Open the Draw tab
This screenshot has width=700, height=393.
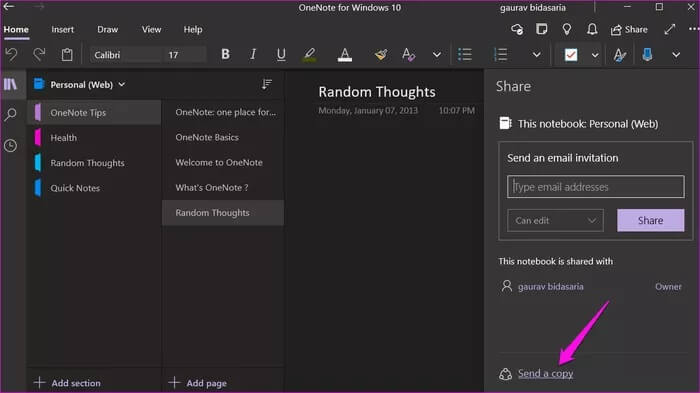point(108,29)
